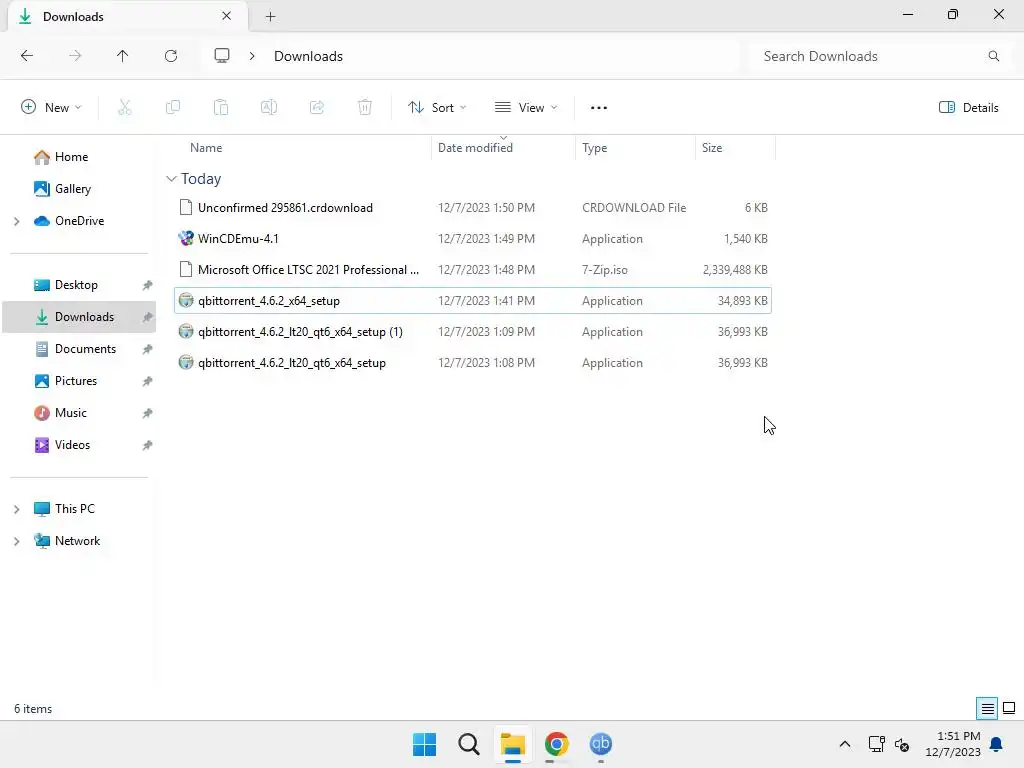Image resolution: width=1024 pixels, height=768 pixels.
Task: Select qbittorrent_4.6.2_lt20_qt6_x64_setup (1) file name
Action: point(300,332)
